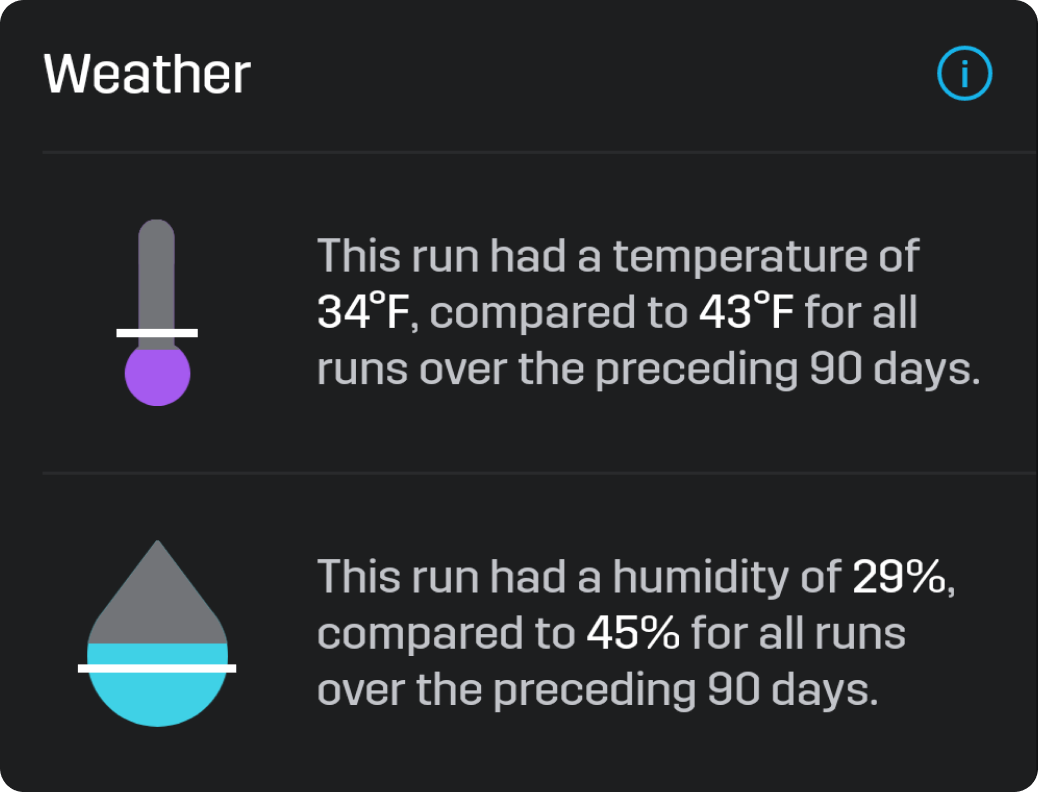Click the humidity water droplet icon
Image resolution: width=1038 pixels, height=792 pixels.
[x=157, y=634]
